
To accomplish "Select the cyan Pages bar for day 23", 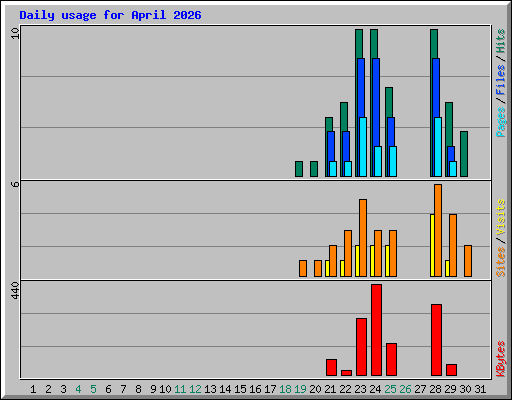I will pyautogui.click(x=363, y=147).
